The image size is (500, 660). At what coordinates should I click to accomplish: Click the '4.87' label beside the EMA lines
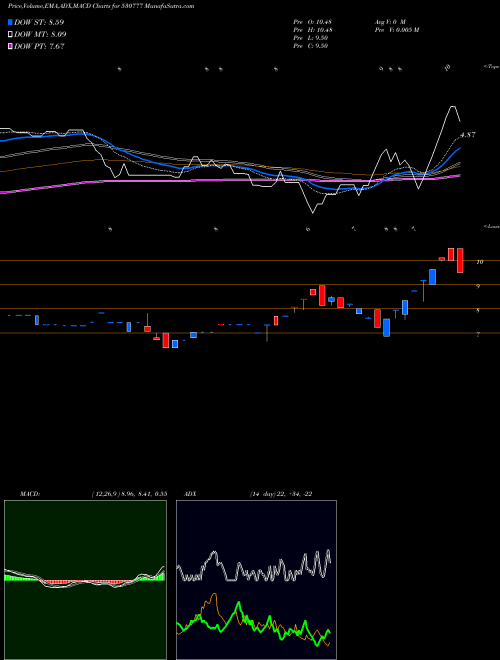[468, 135]
